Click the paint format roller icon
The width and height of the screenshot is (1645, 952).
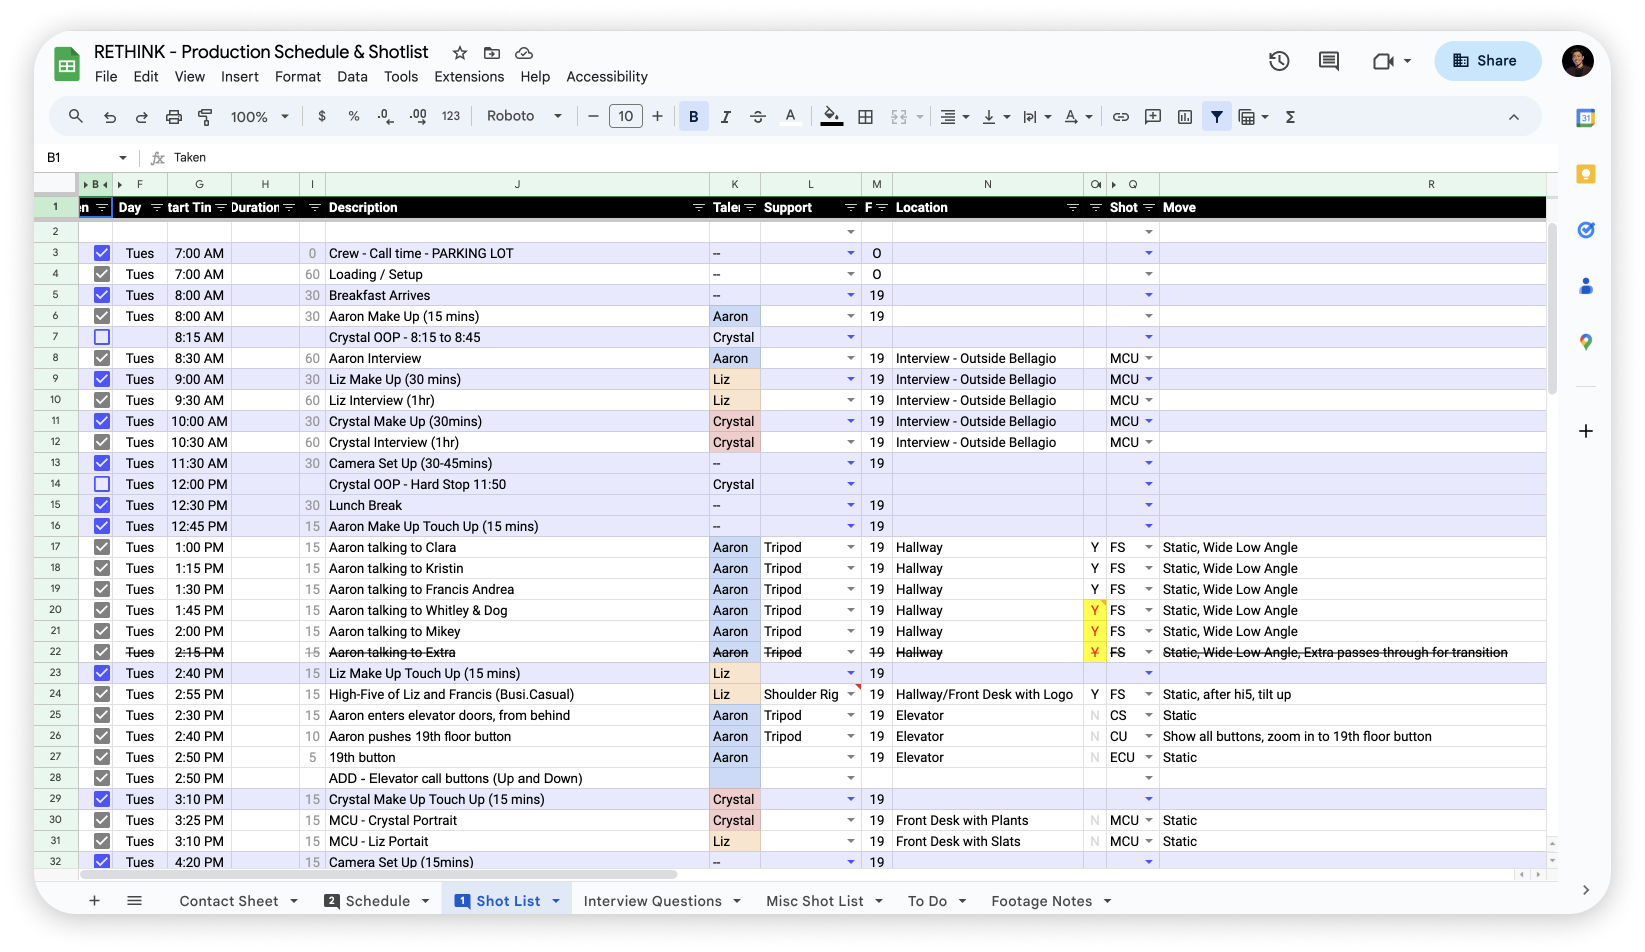click(x=205, y=117)
